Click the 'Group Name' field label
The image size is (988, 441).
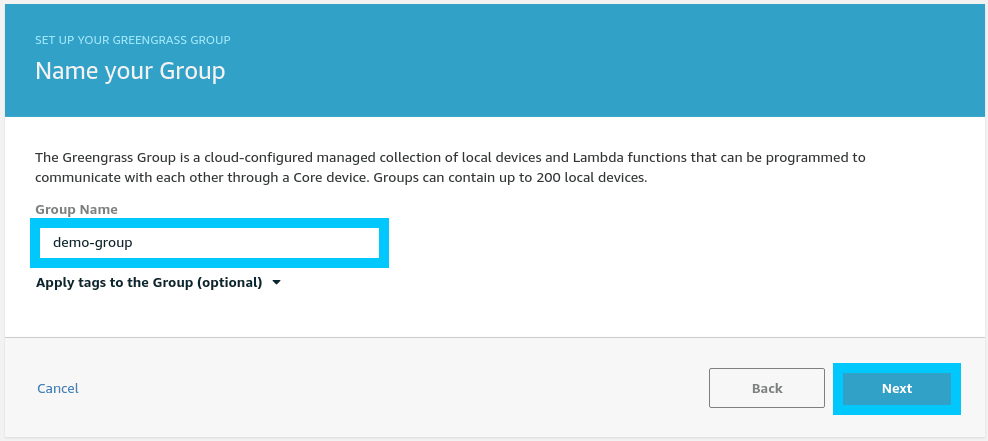point(76,209)
